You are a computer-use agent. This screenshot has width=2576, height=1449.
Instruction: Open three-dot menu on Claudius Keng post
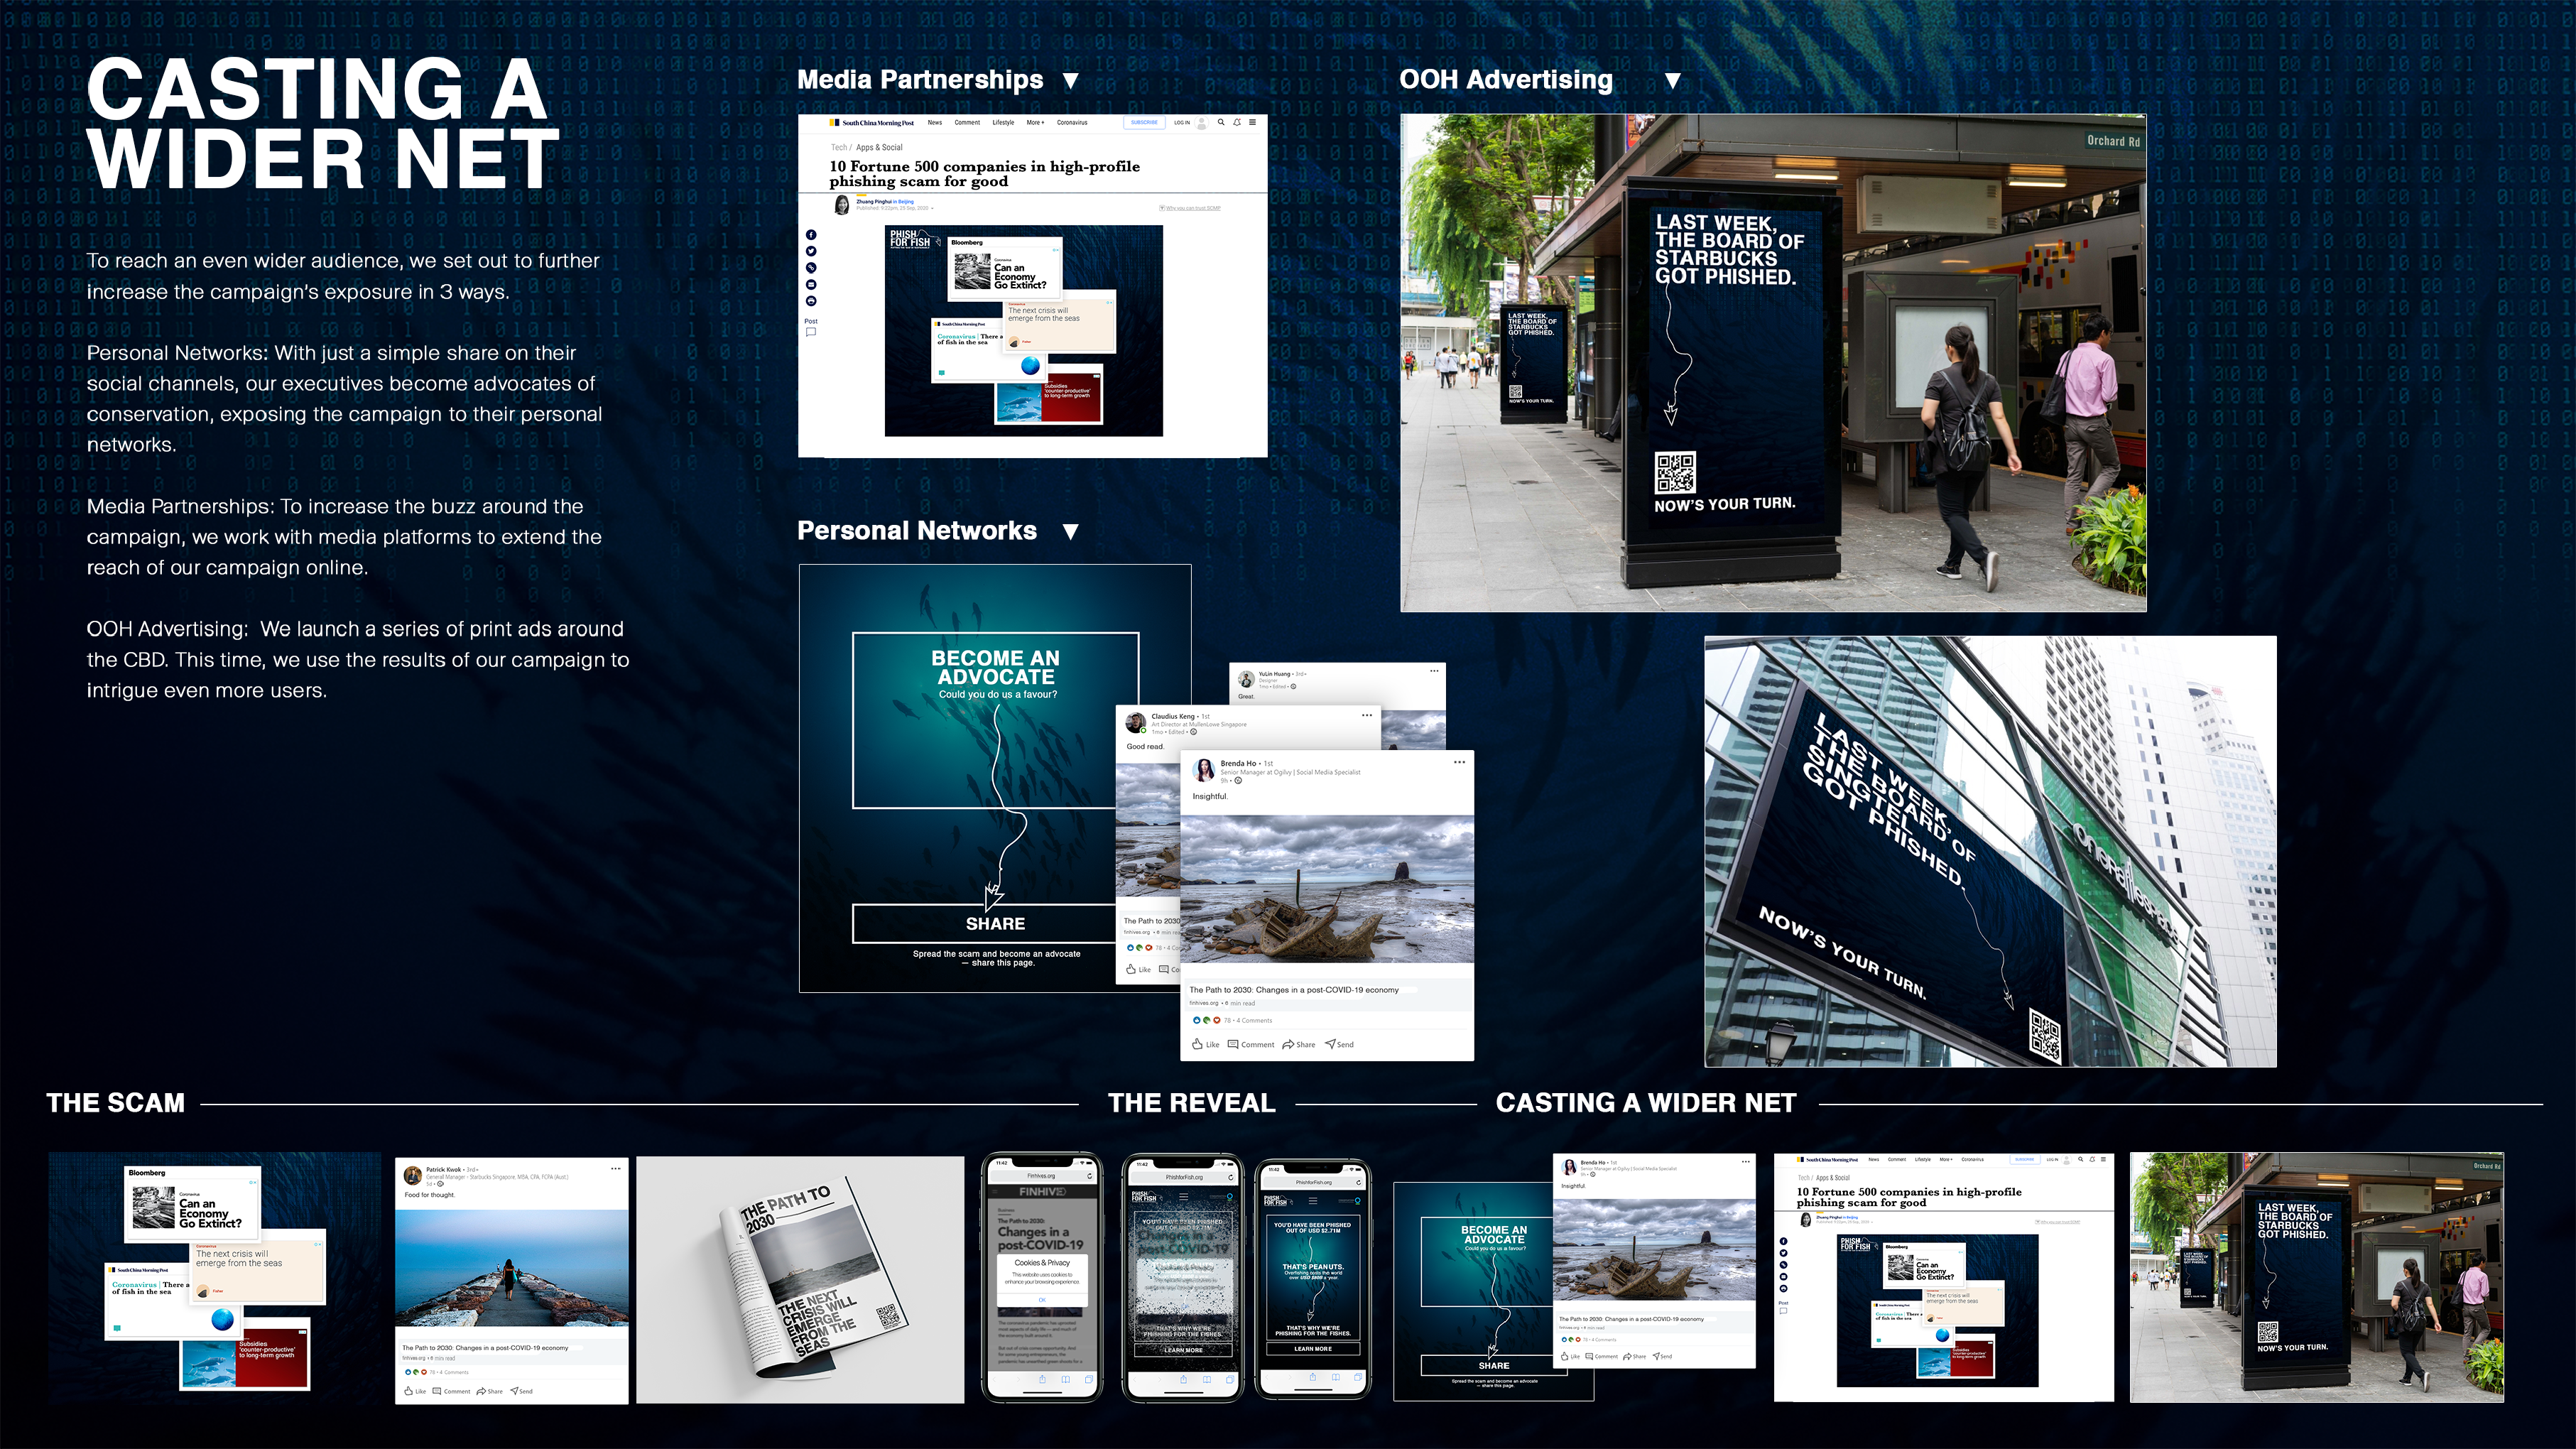1367,715
